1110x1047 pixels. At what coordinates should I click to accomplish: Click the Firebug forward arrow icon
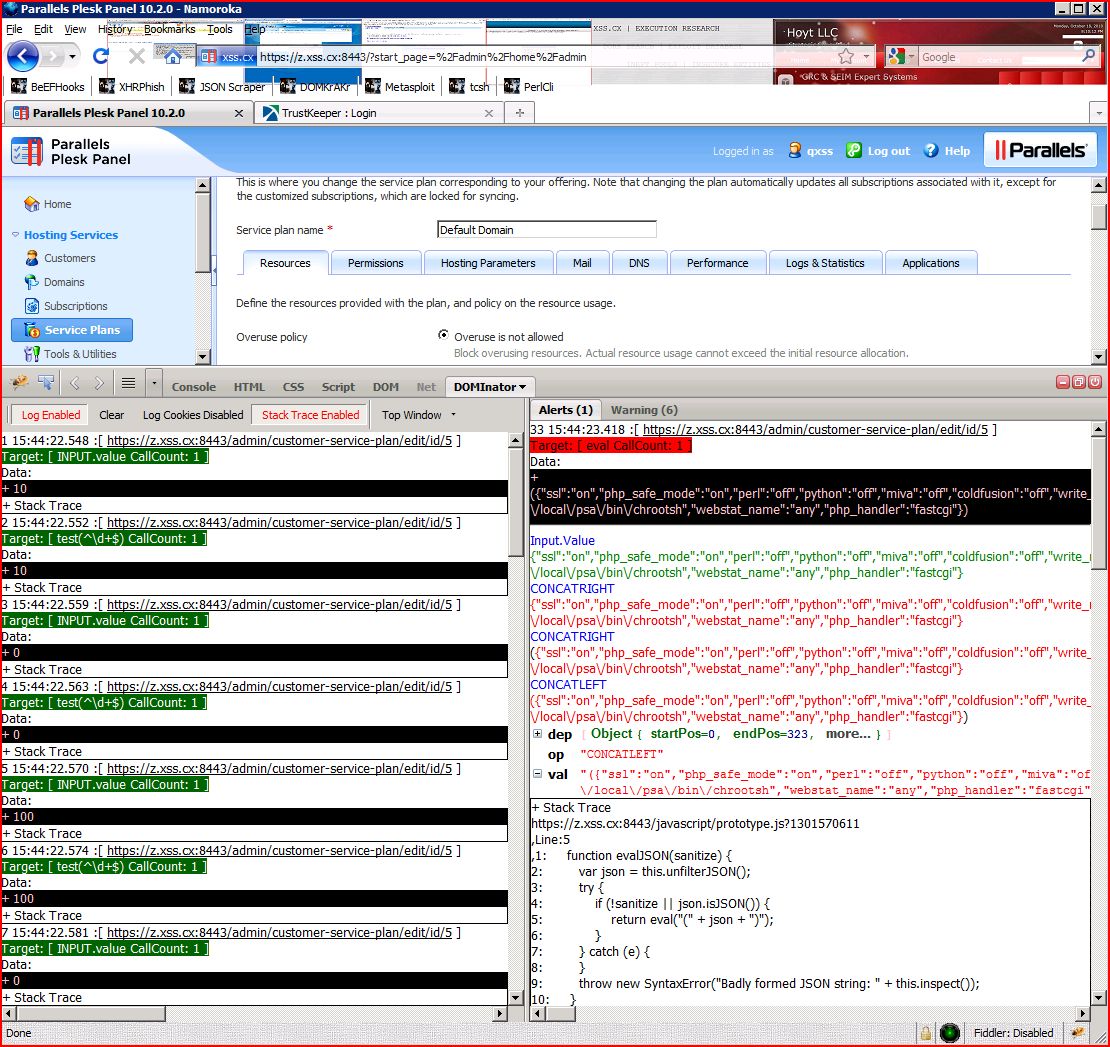(99, 383)
